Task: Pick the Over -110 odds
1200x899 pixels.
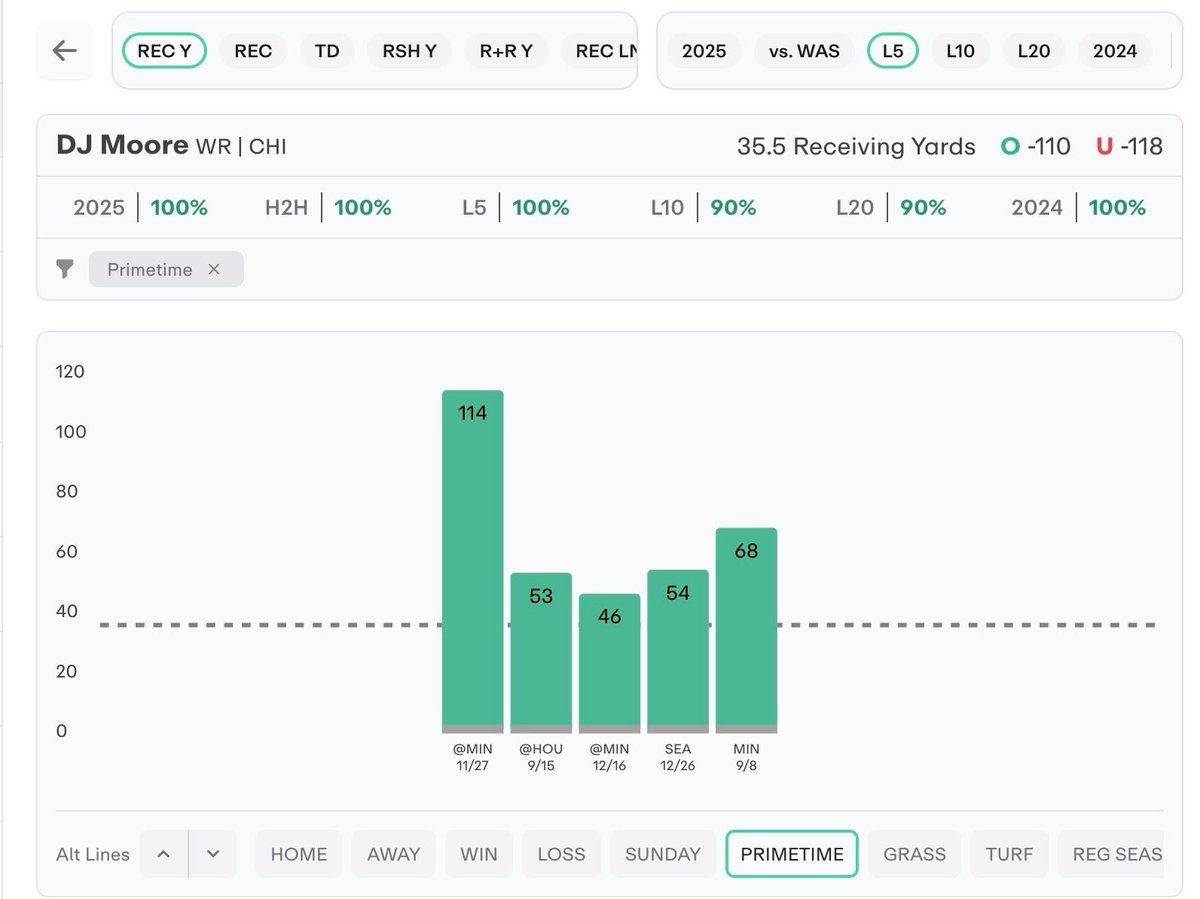Action: [x=1036, y=146]
